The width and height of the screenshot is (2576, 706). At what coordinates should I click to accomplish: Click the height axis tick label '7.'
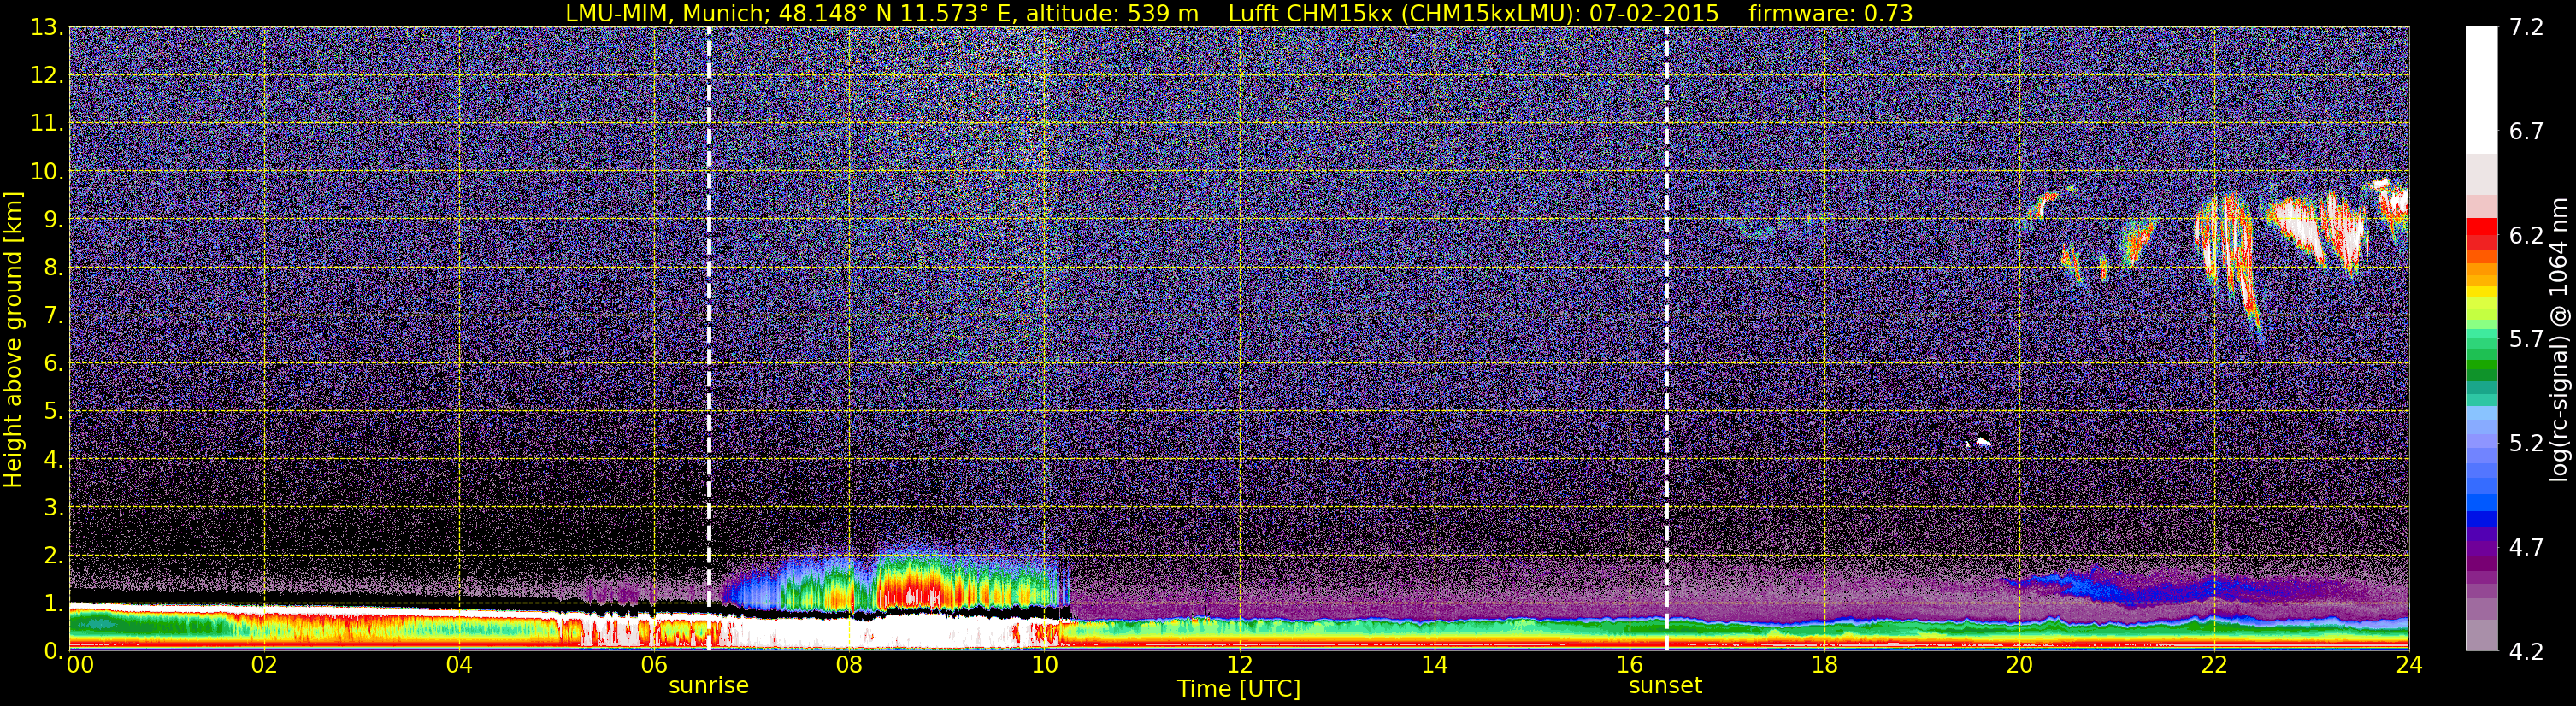coord(53,316)
